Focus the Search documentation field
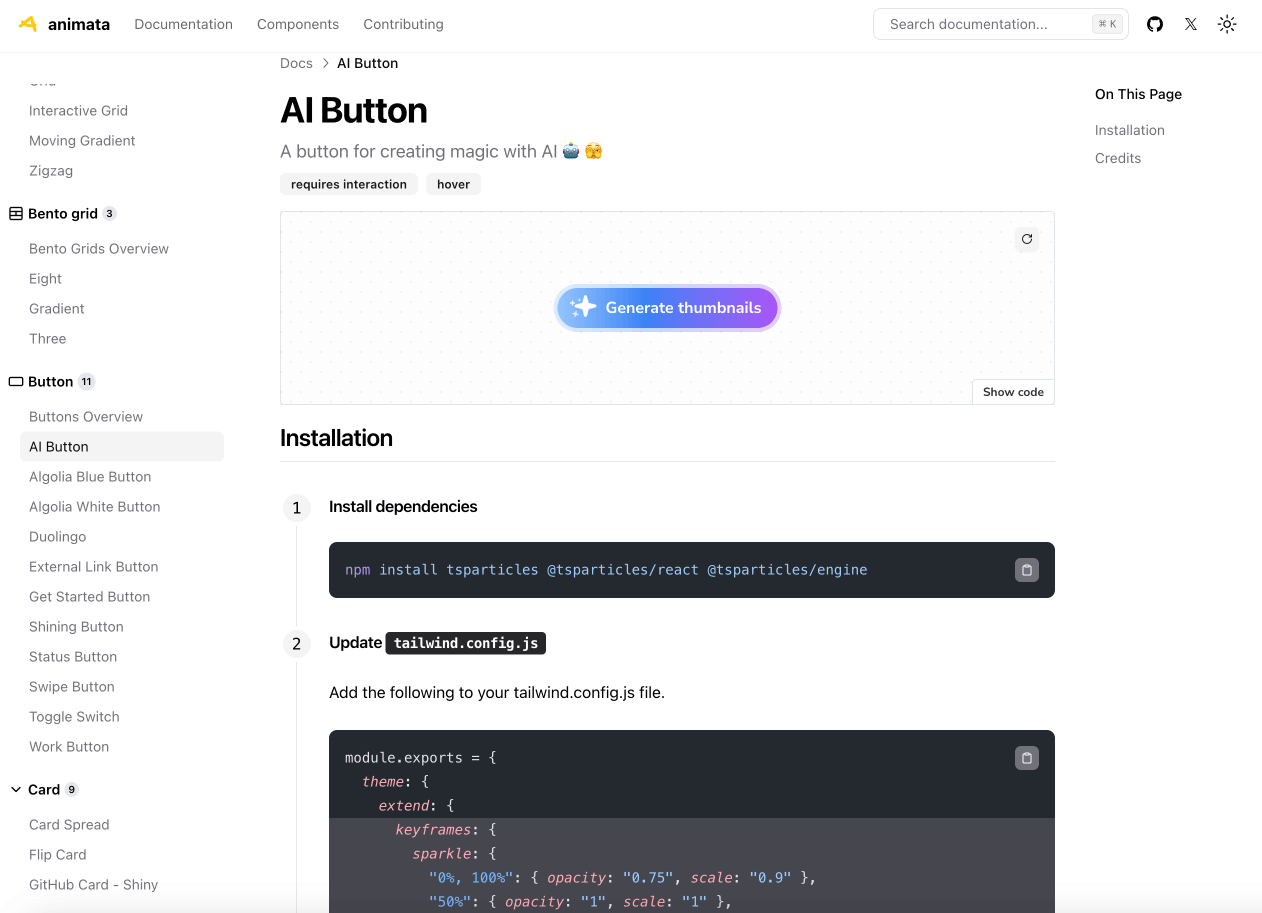The height and width of the screenshot is (913, 1262). pos(985,24)
